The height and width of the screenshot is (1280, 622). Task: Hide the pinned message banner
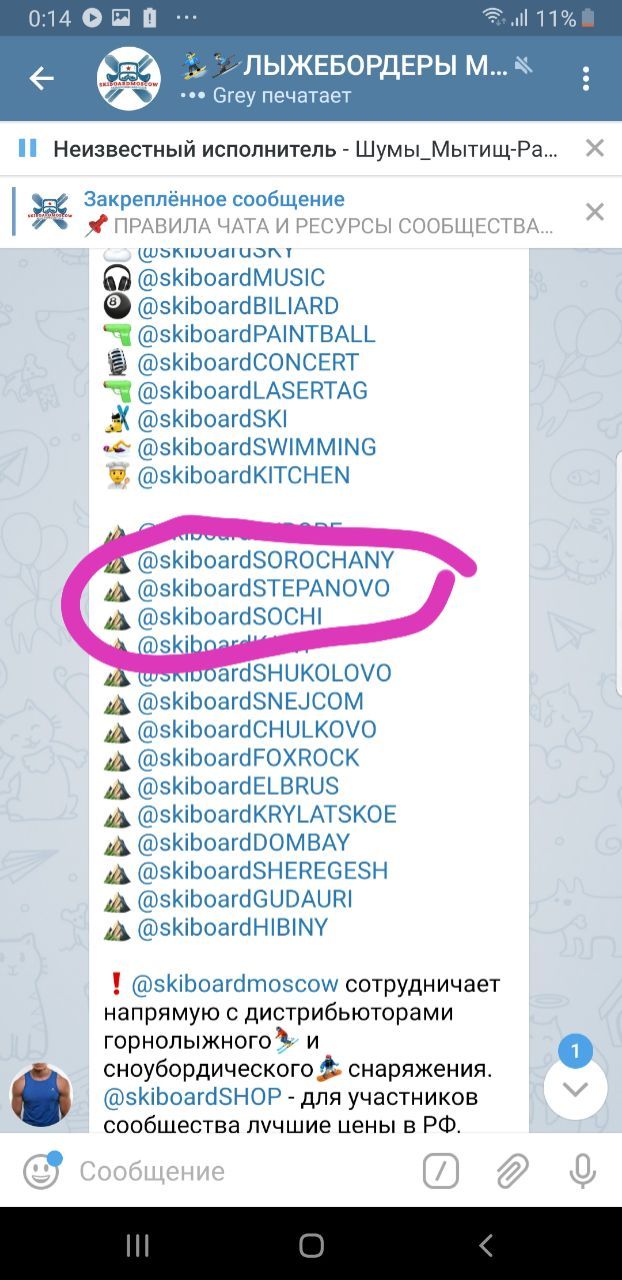(594, 212)
